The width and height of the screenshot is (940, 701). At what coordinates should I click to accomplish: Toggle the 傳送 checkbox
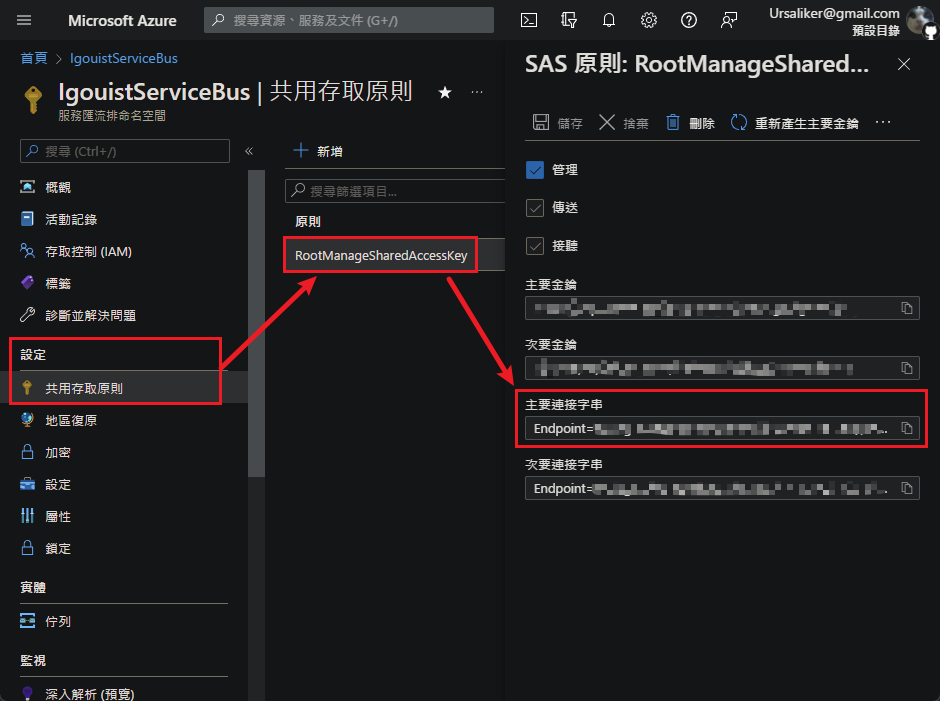[x=535, y=208]
